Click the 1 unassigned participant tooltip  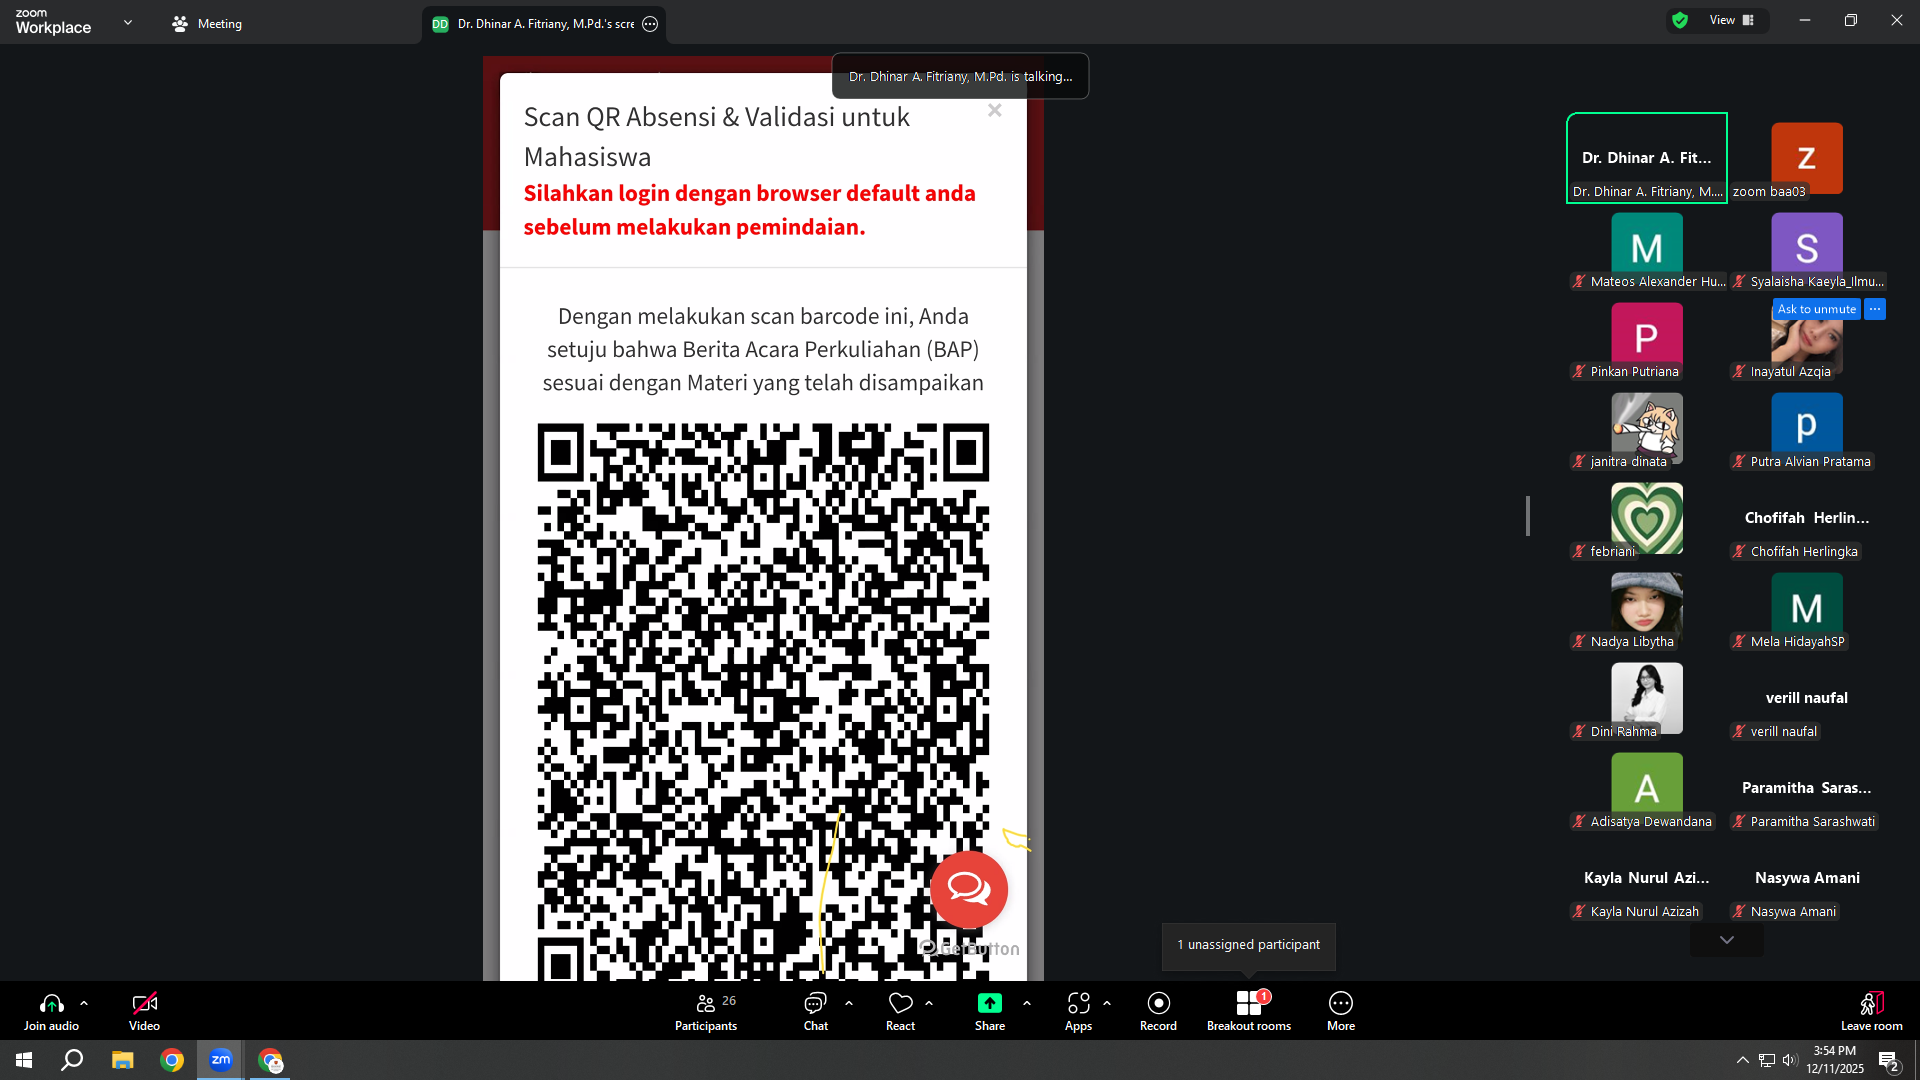pyautogui.click(x=1248, y=945)
